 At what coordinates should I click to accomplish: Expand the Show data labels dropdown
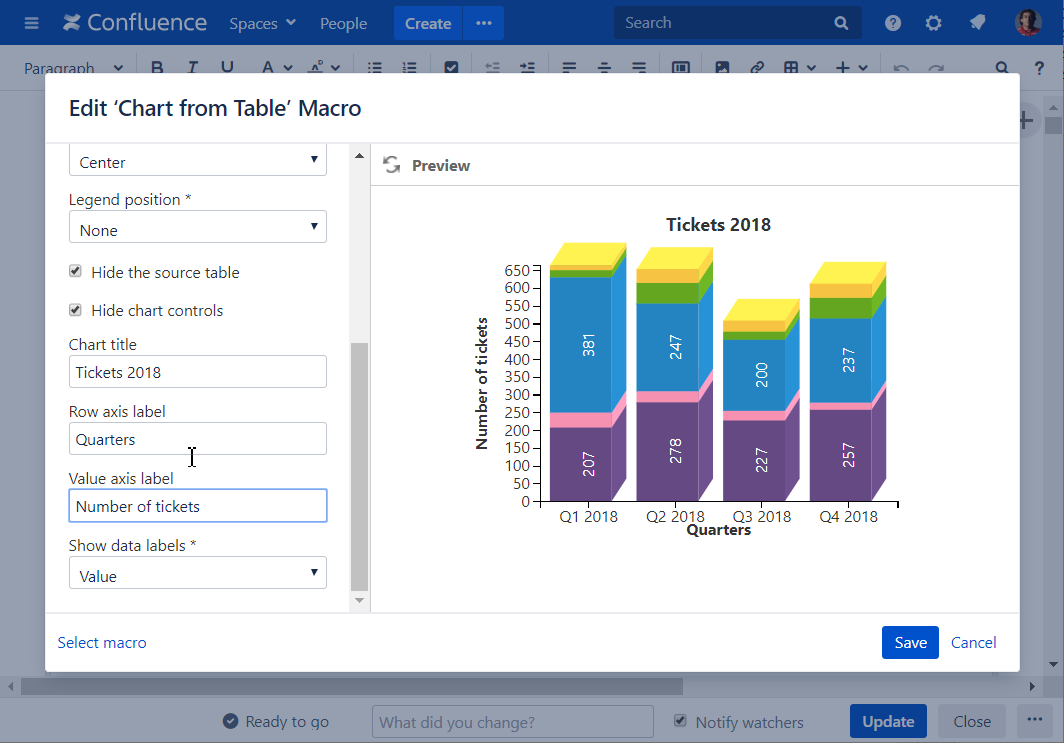(197, 575)
